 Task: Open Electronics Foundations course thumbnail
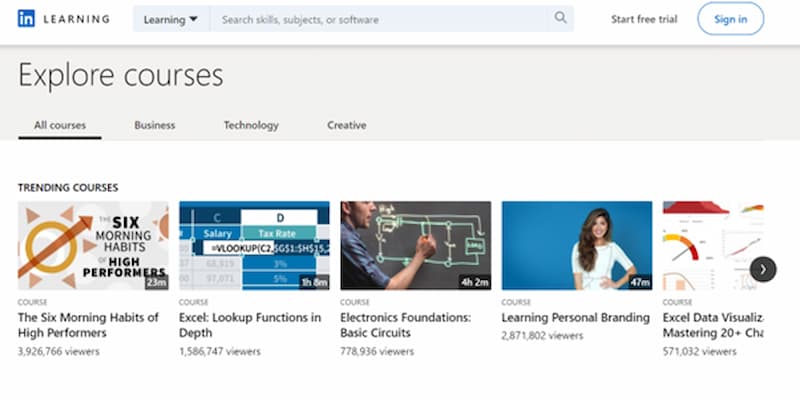coord(416,245)
